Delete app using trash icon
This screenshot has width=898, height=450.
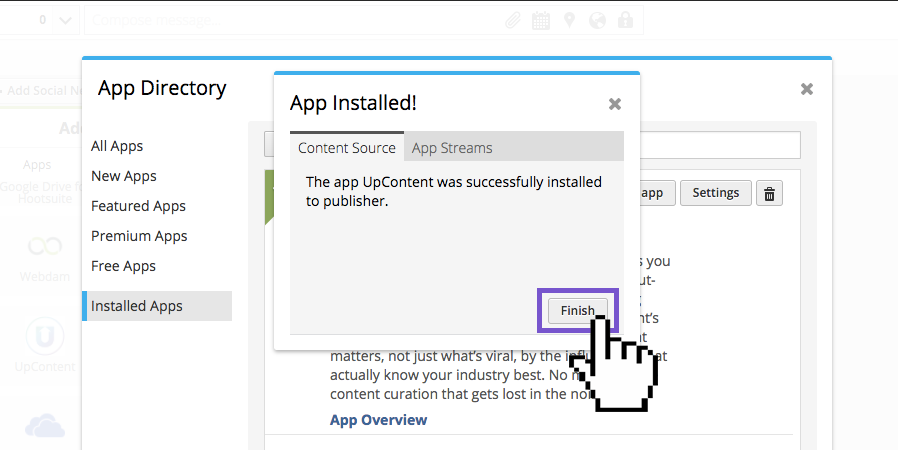click(x=769, y=194)
